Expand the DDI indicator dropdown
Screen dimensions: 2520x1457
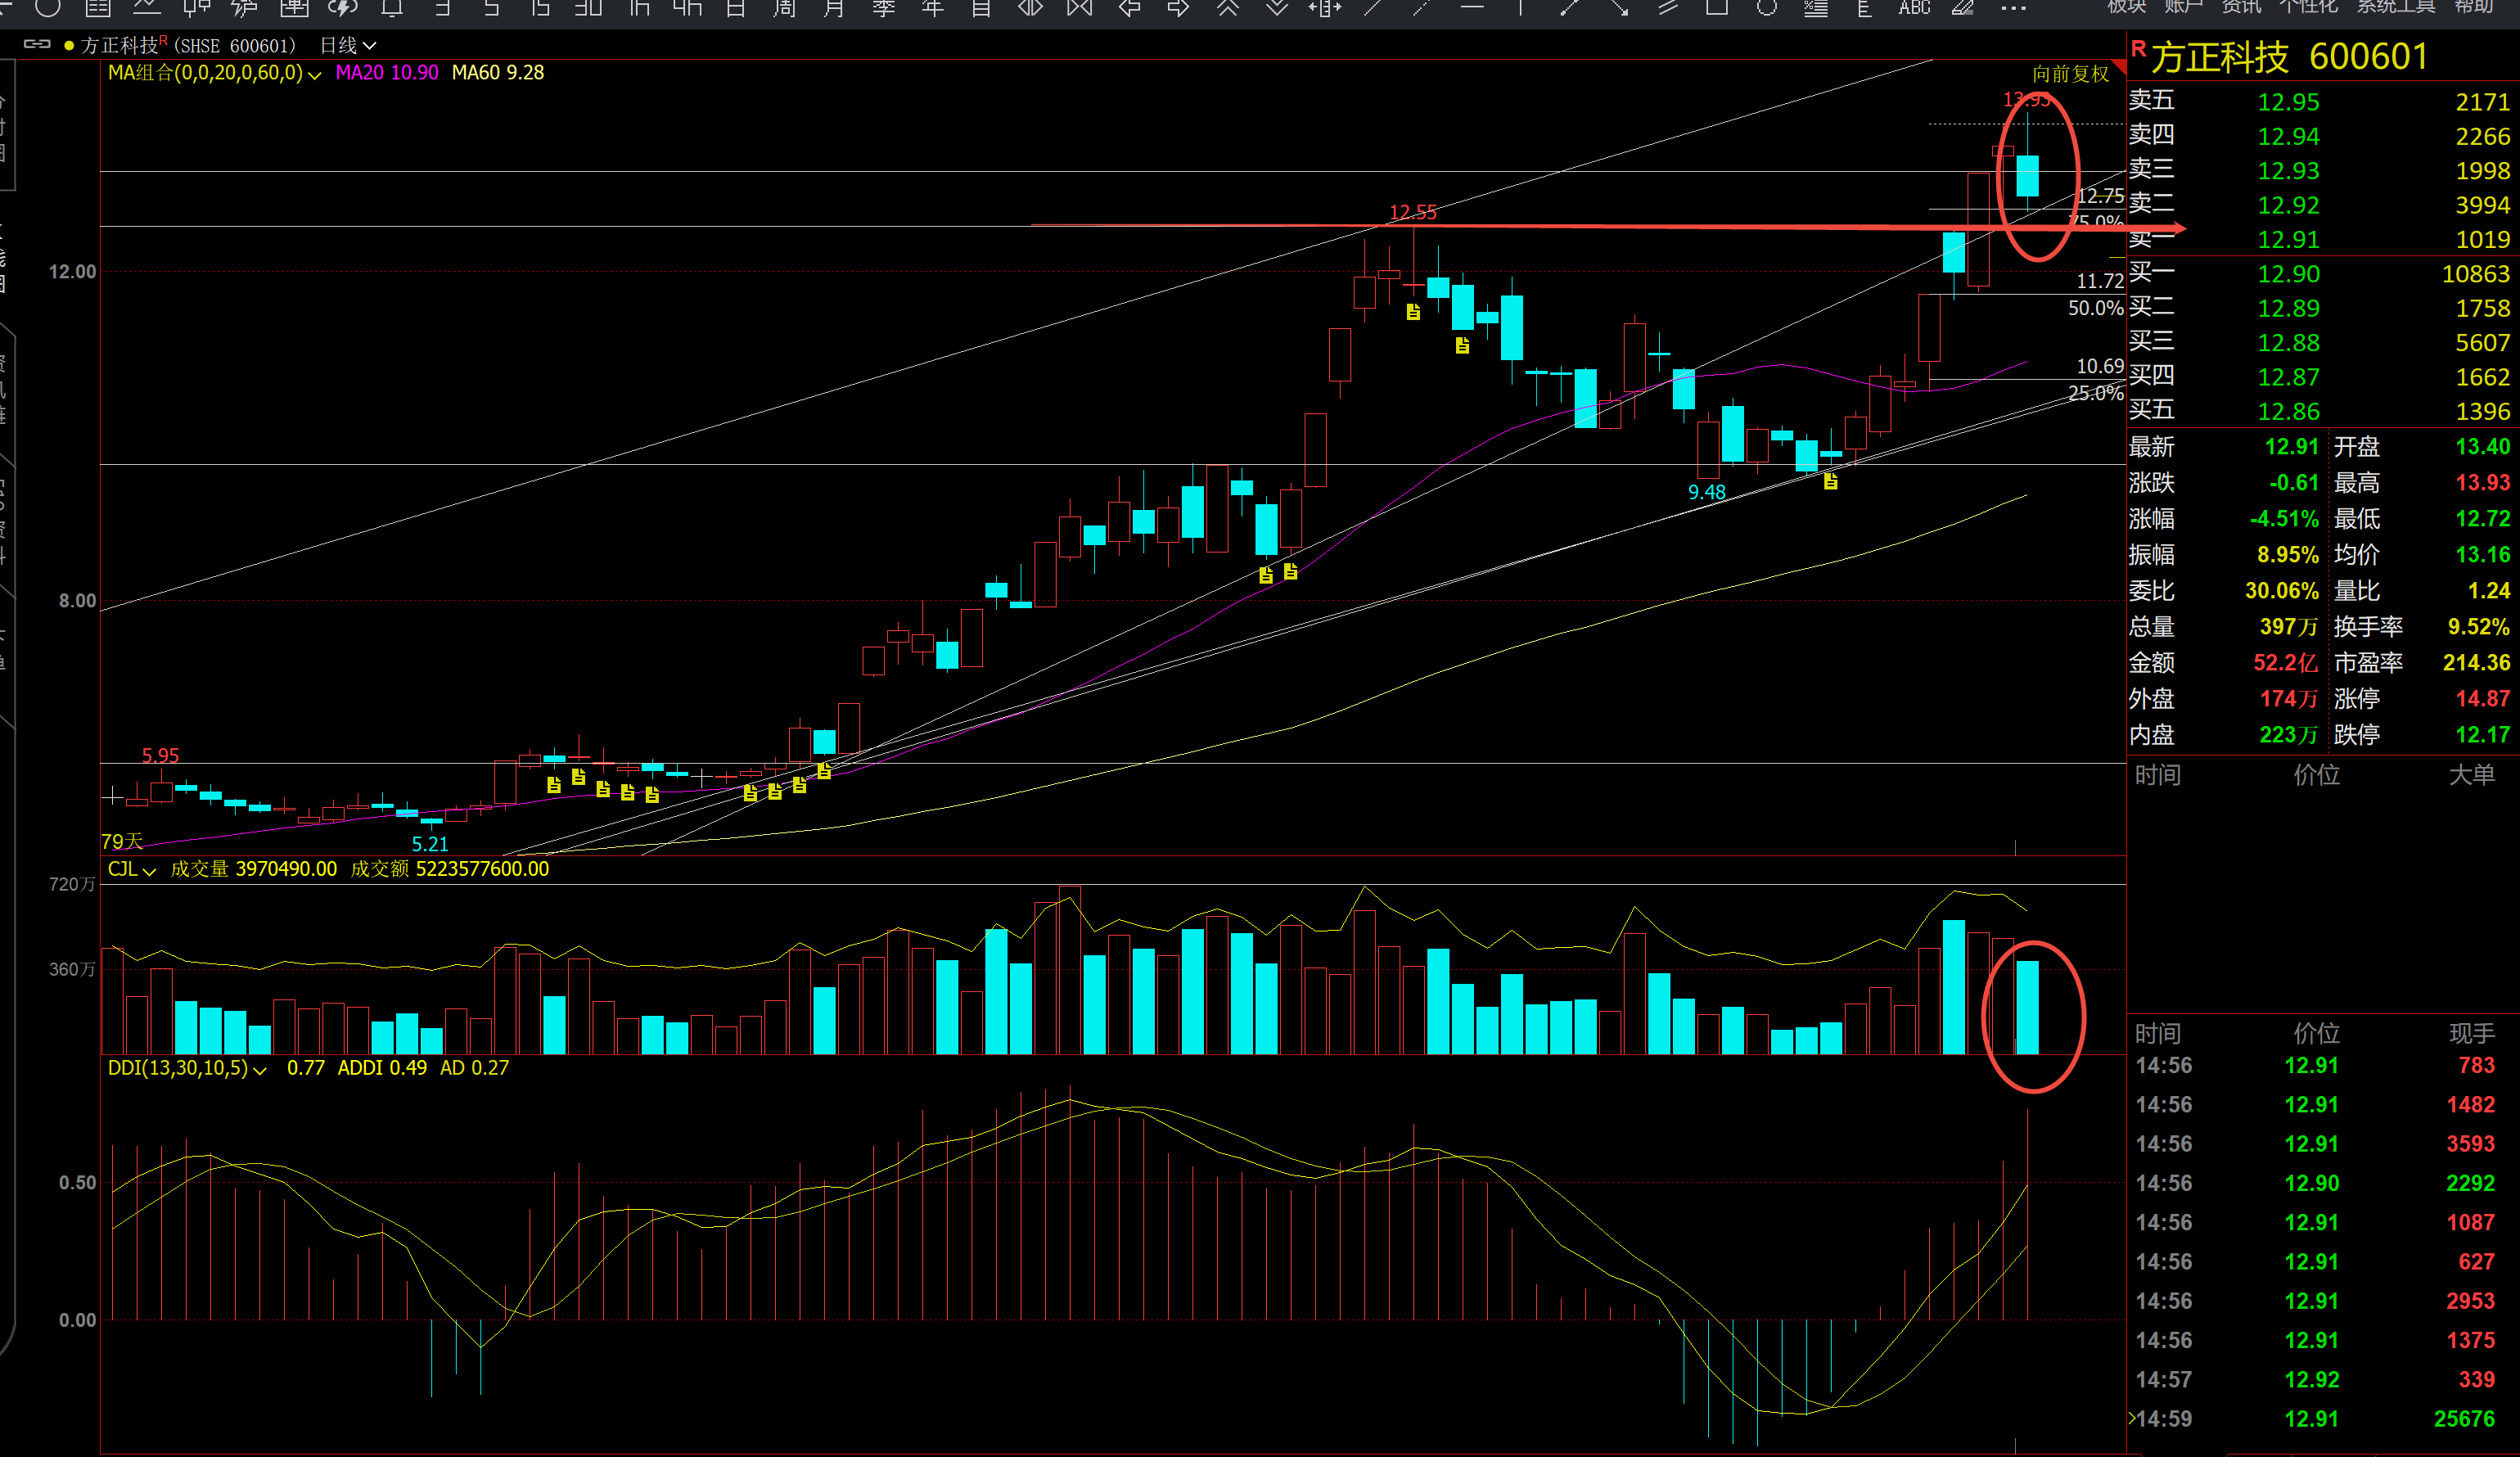point(260,1069)
